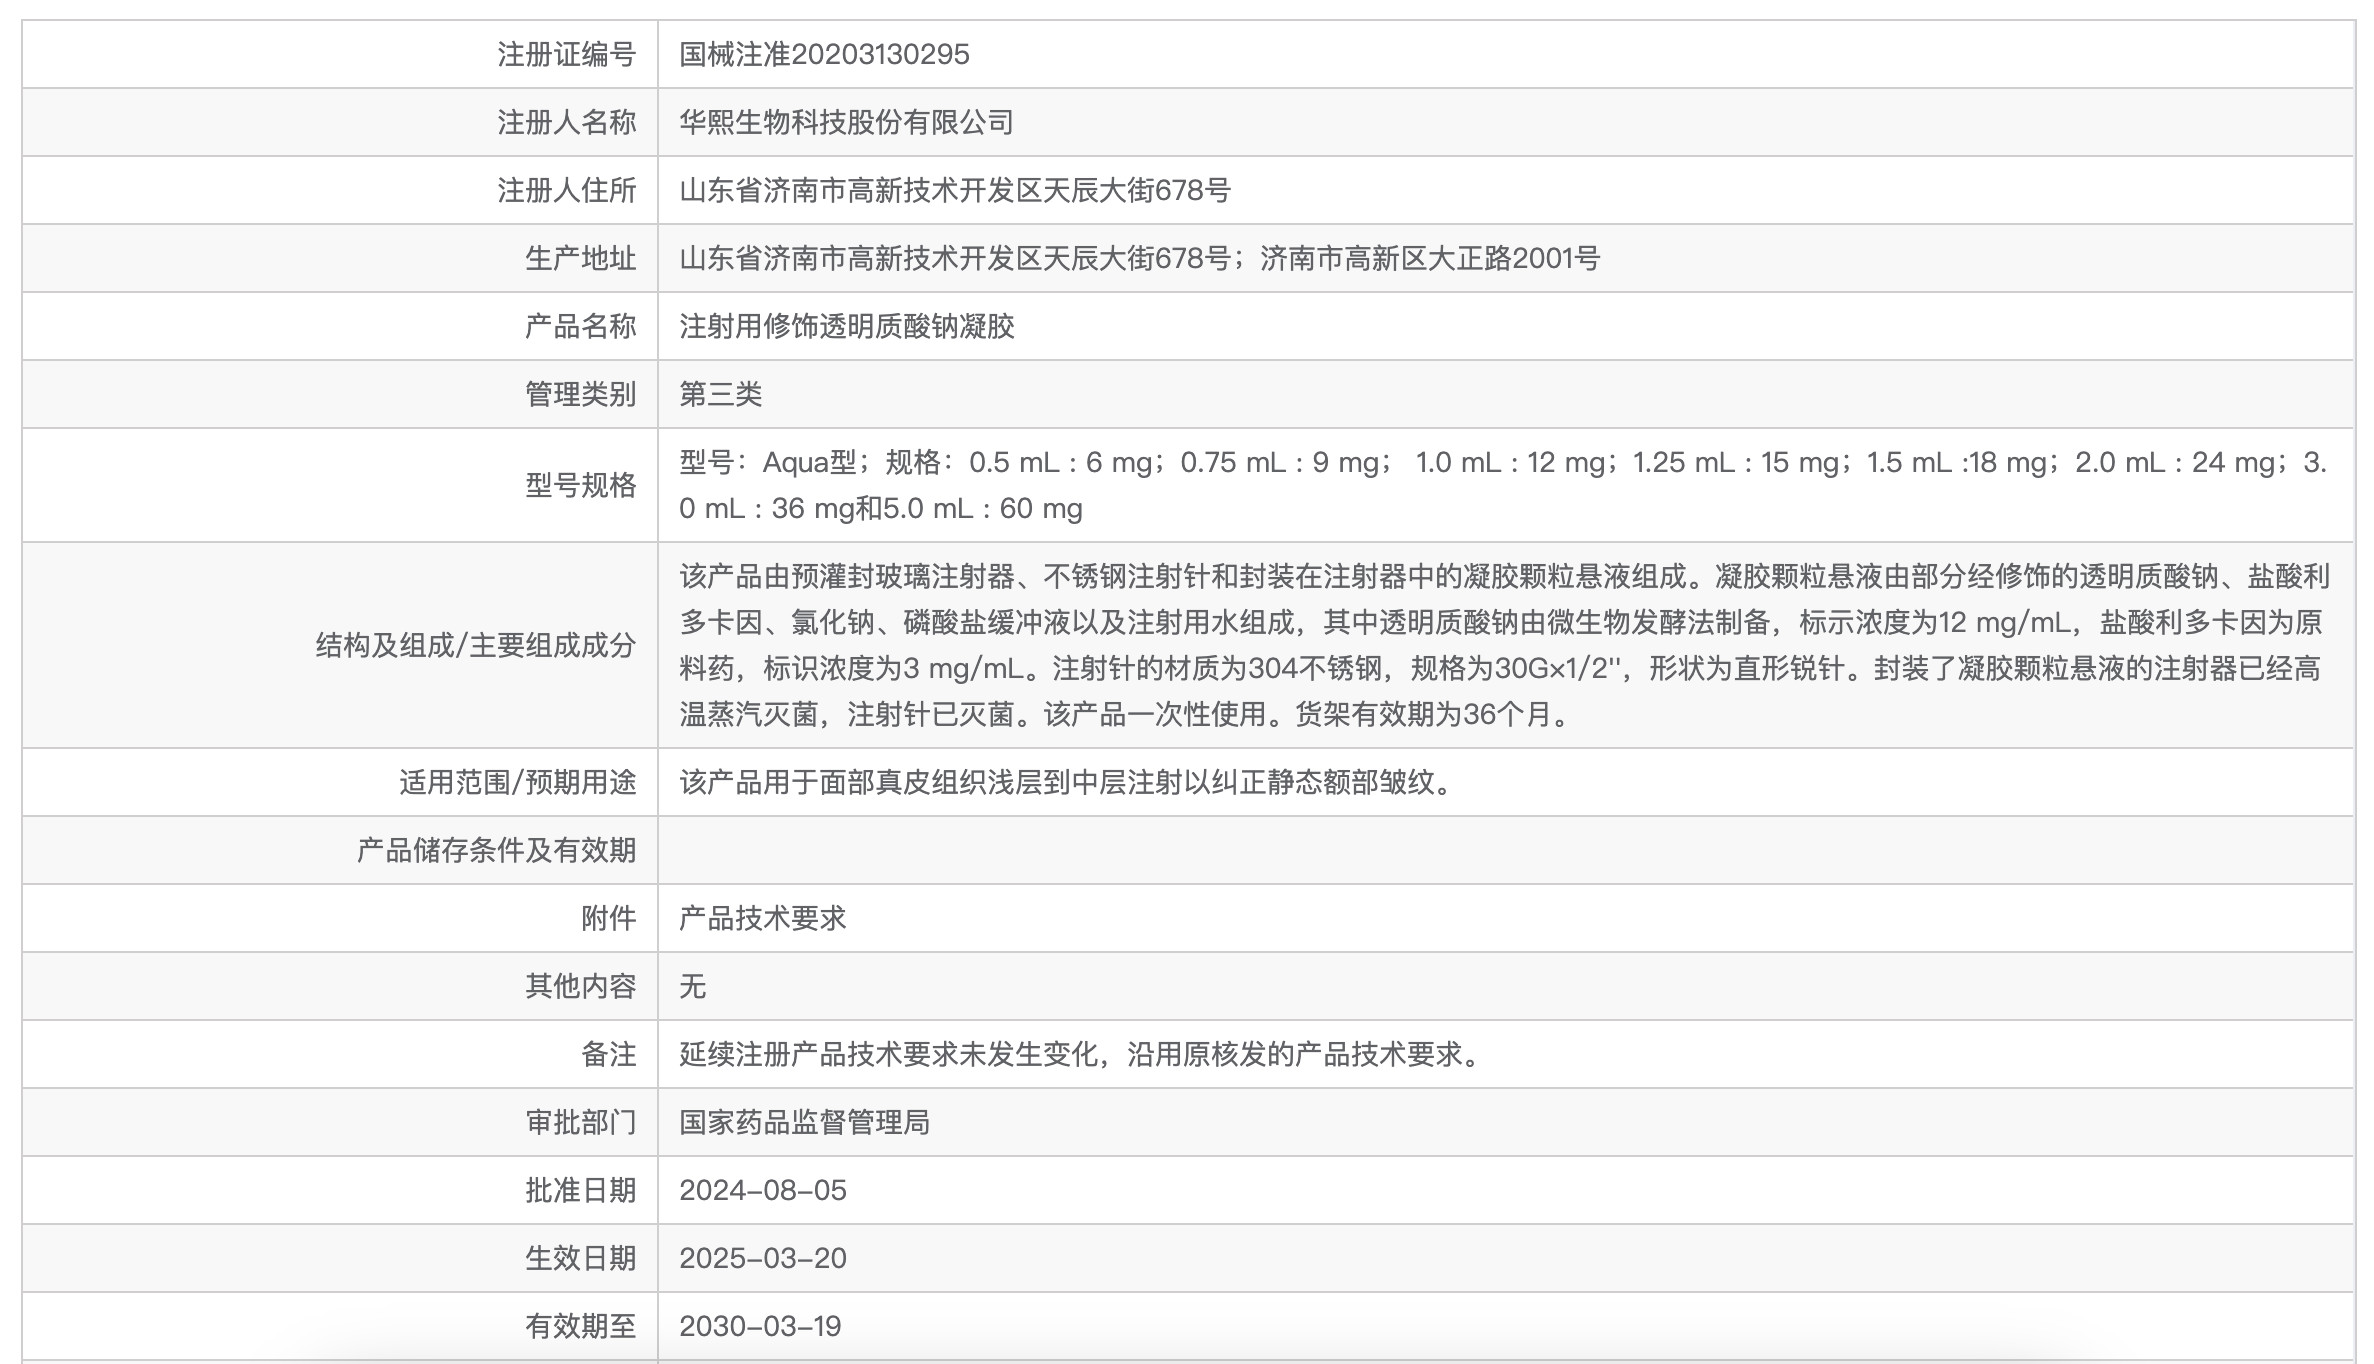Select the management category 第三类

click(x=718, y=393)
